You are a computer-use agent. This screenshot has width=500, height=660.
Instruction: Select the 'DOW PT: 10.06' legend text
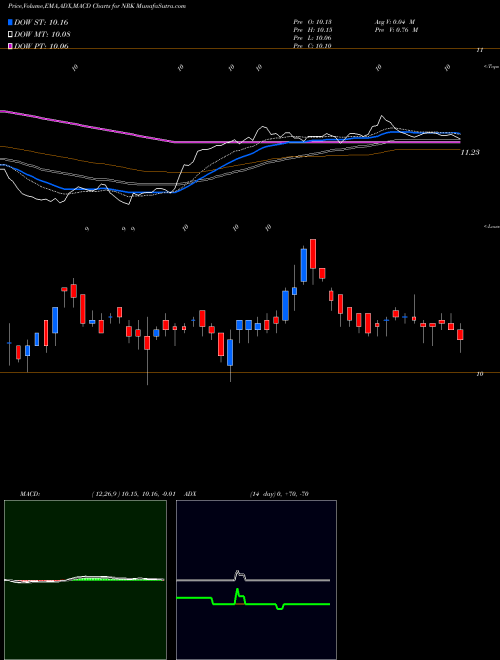click(x=41, y=46)
